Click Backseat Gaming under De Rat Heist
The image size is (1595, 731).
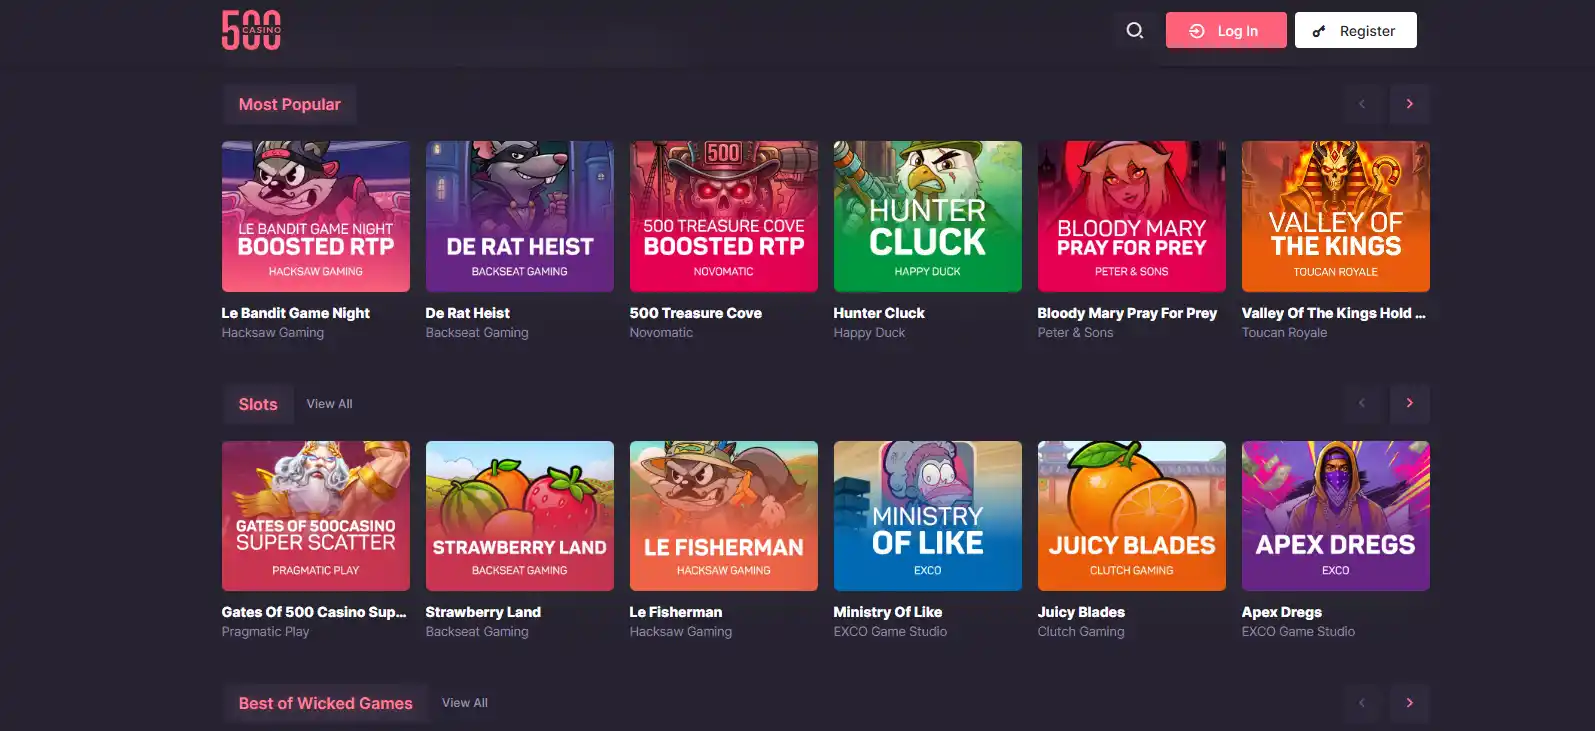click(477, 333)
